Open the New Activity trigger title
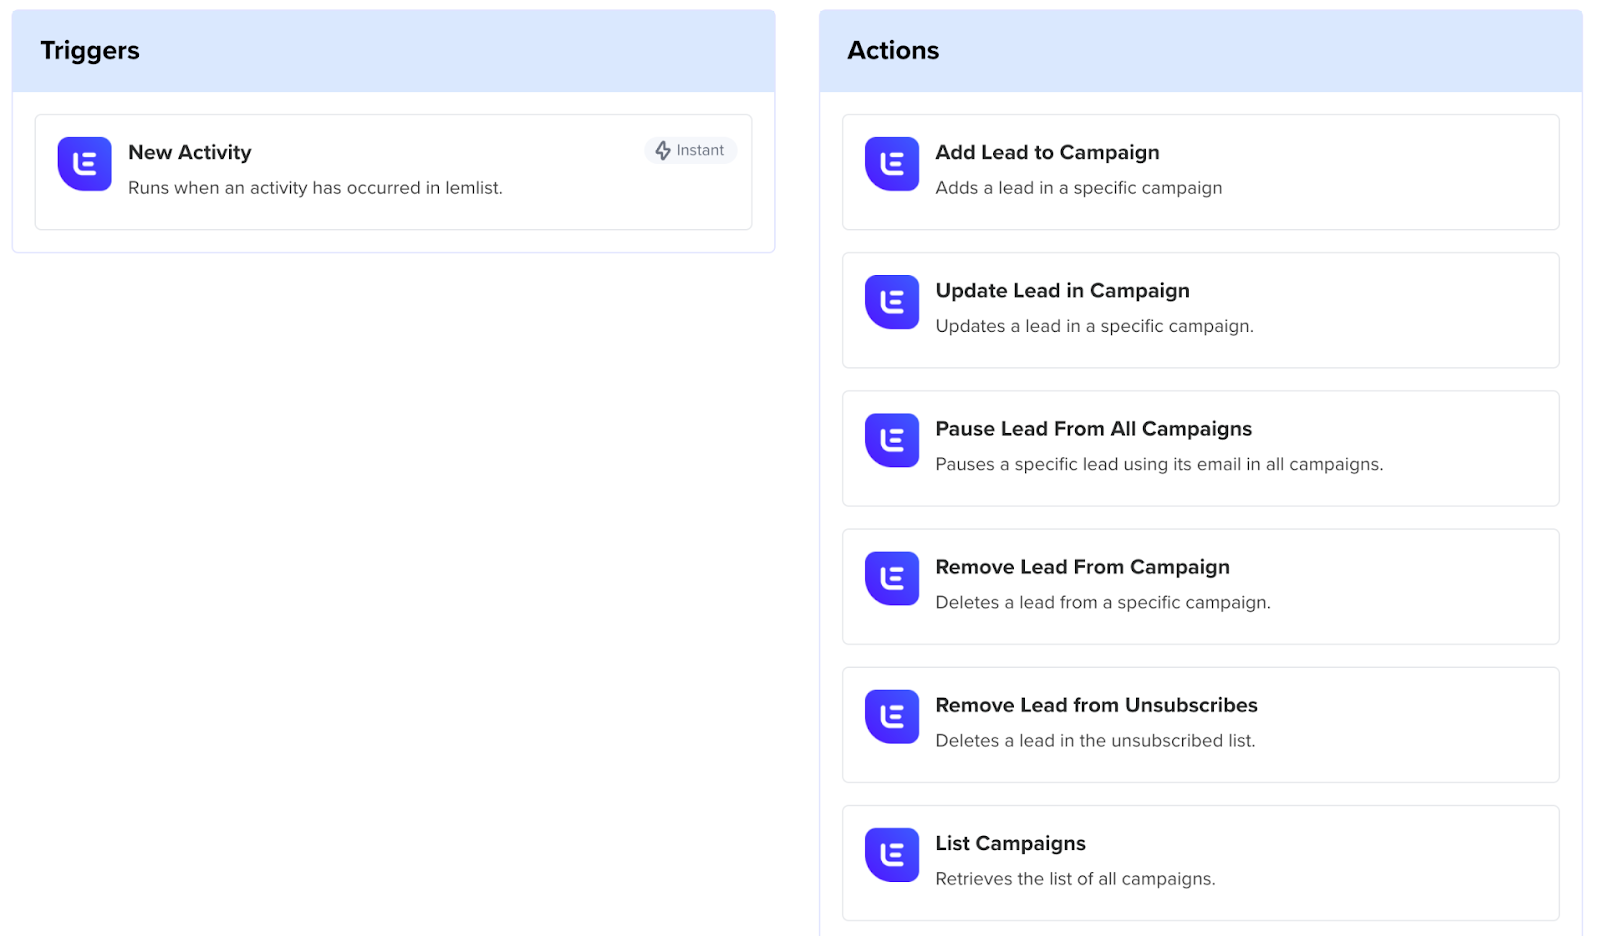Screen dimensions: 1600x936 (x=189, y=152)
